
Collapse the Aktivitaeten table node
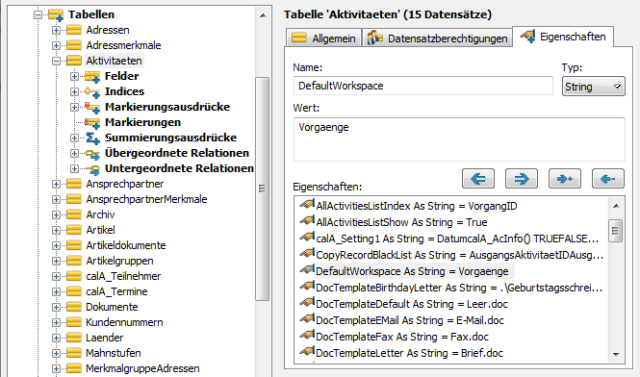(x=56, y=61)
